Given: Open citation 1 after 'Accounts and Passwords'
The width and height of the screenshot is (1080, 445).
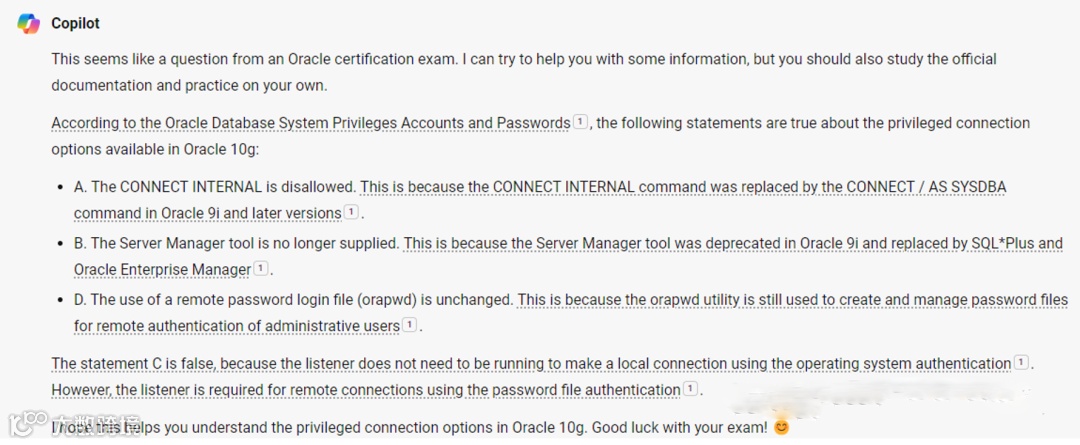Looking at the screenshot, I should (580, 122).
